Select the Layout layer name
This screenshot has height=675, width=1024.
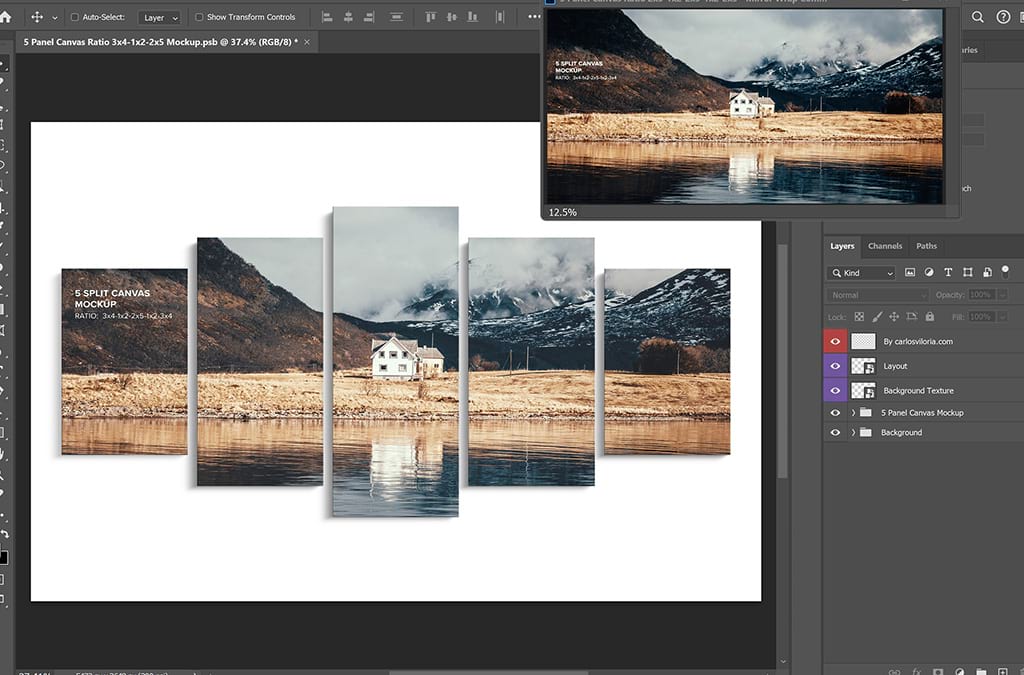point(895,366)
